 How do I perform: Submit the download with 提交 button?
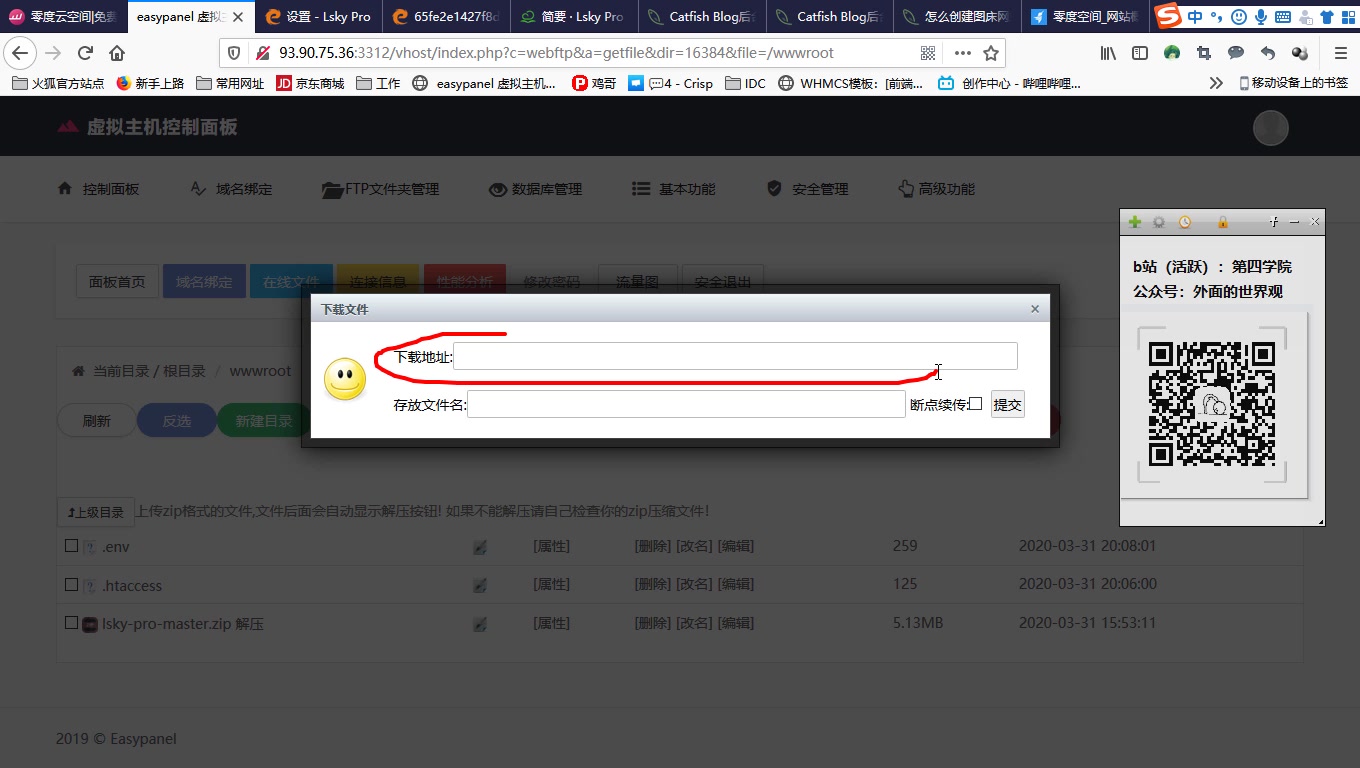(x=1007, y=404)
